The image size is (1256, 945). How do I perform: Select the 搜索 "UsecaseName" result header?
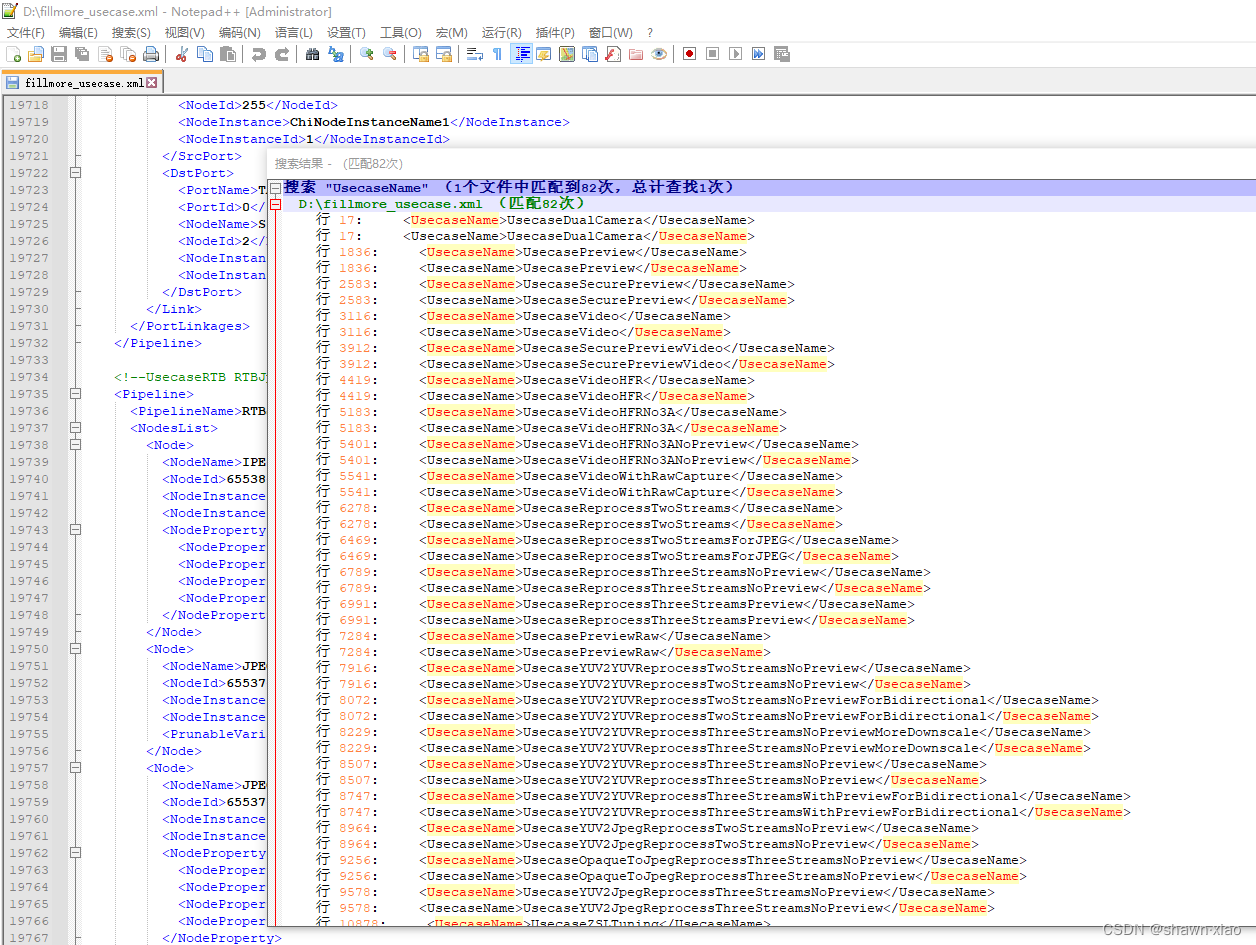coord(509,187)
